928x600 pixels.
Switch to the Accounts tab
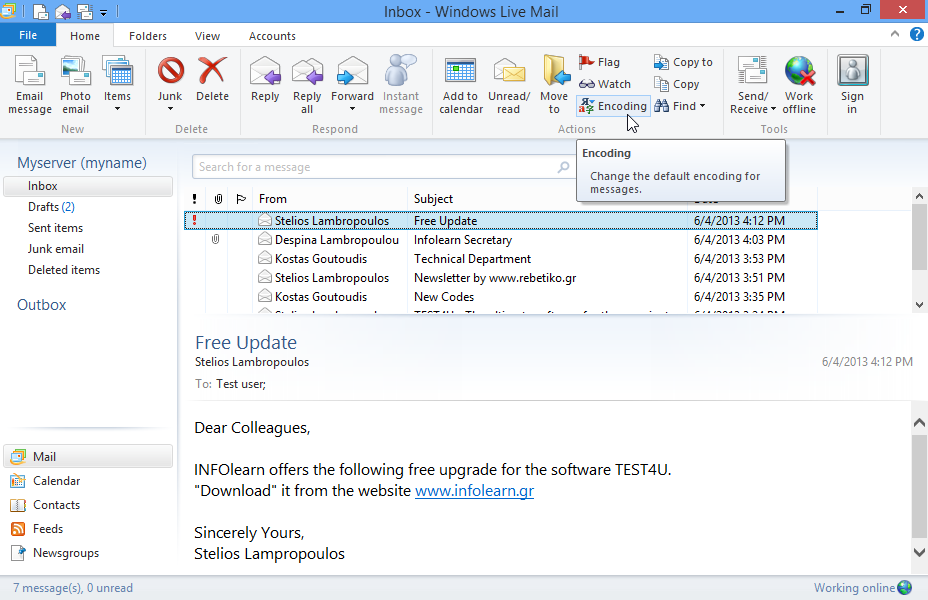pos(272,36)
